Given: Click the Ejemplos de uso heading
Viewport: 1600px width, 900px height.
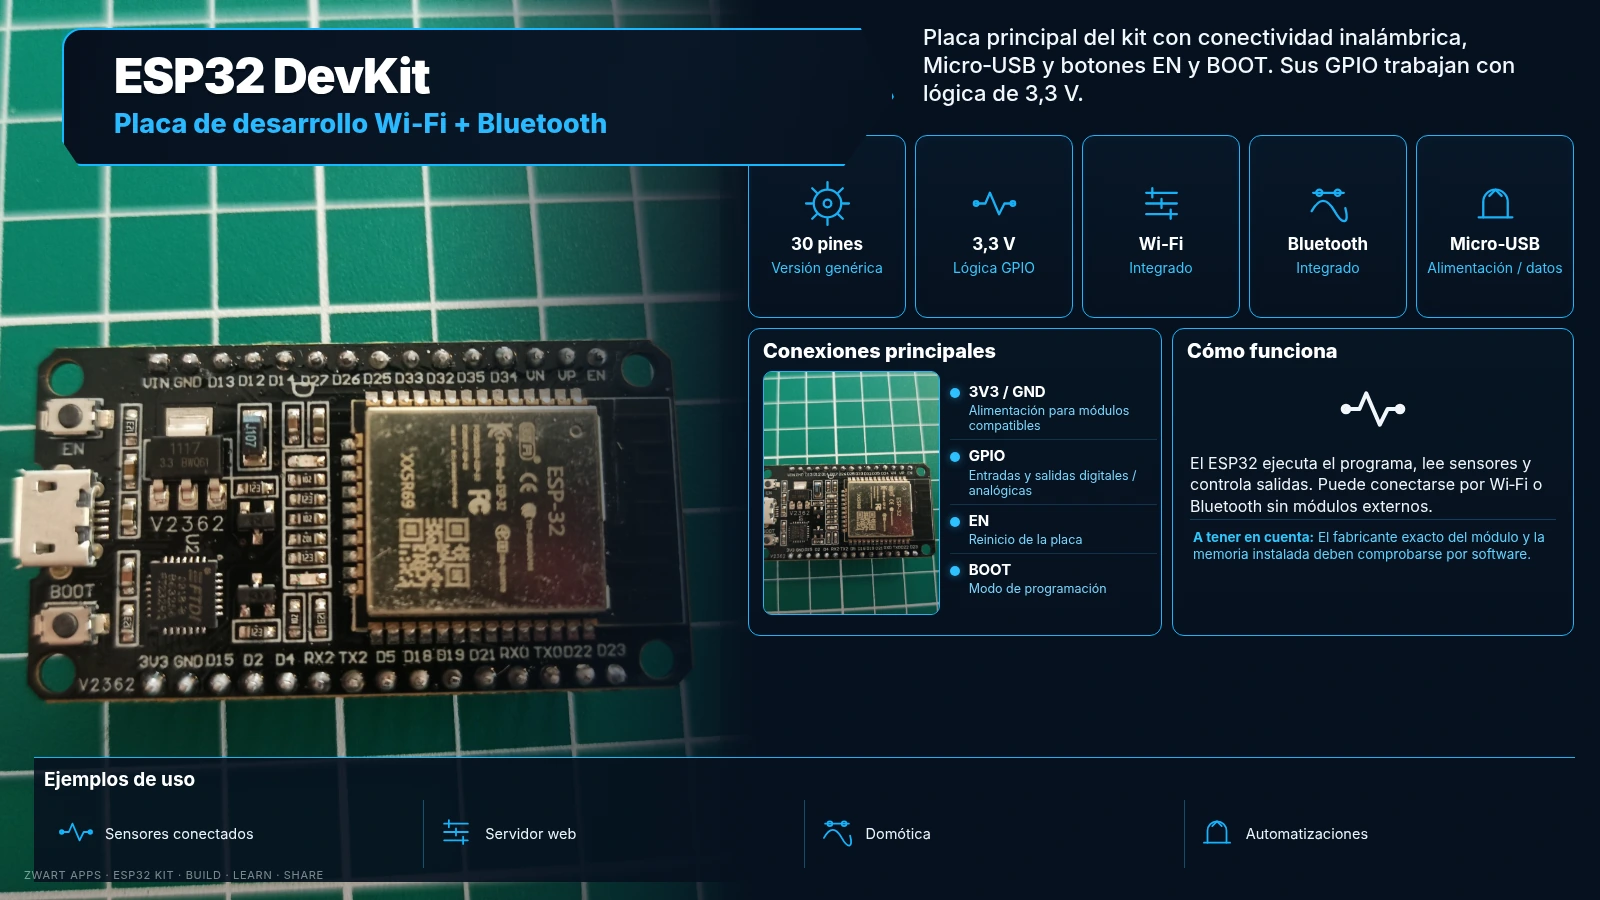Looking at the screenshot, I should [119, 780].
